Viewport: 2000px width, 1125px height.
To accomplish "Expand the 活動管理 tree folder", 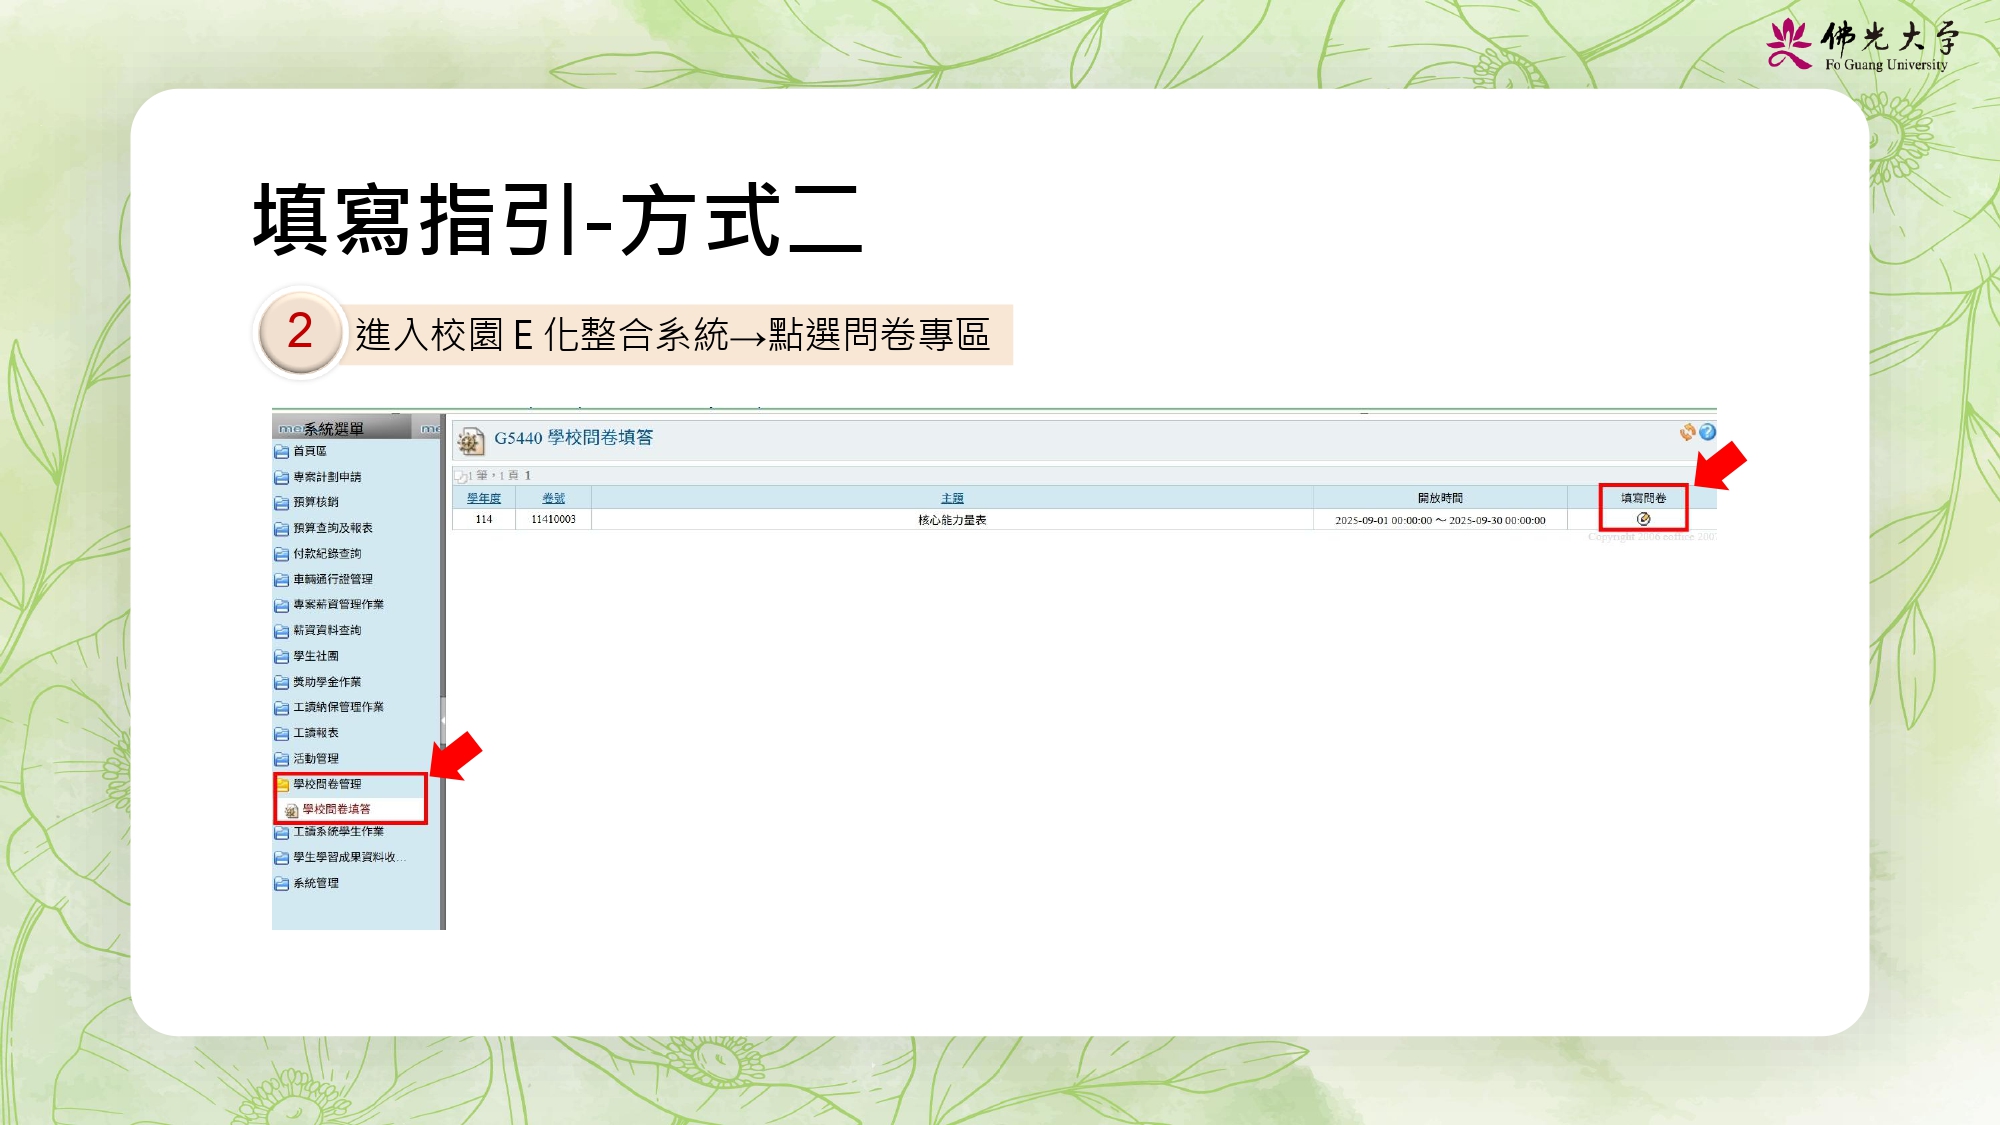I will click(316, 759).
